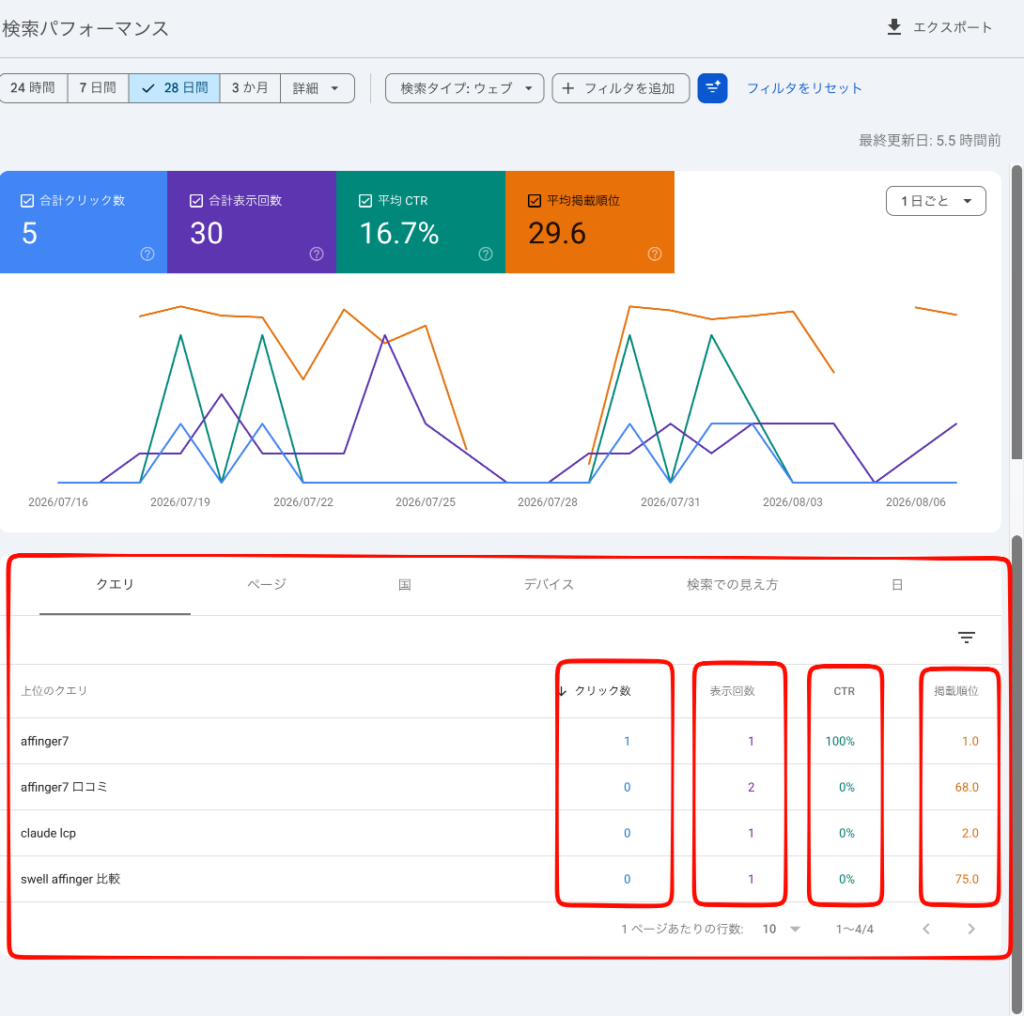Select the 7 日間 date range
Viewport: 1024px width, 1016px height.
[x=98, y=88]
